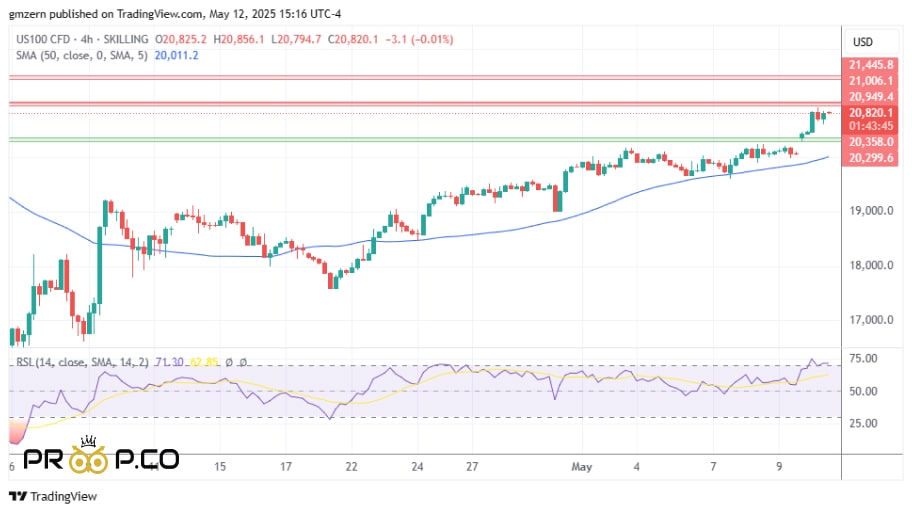
Task: Click the date label 22 on time axis
Action: tap(351, 466)
